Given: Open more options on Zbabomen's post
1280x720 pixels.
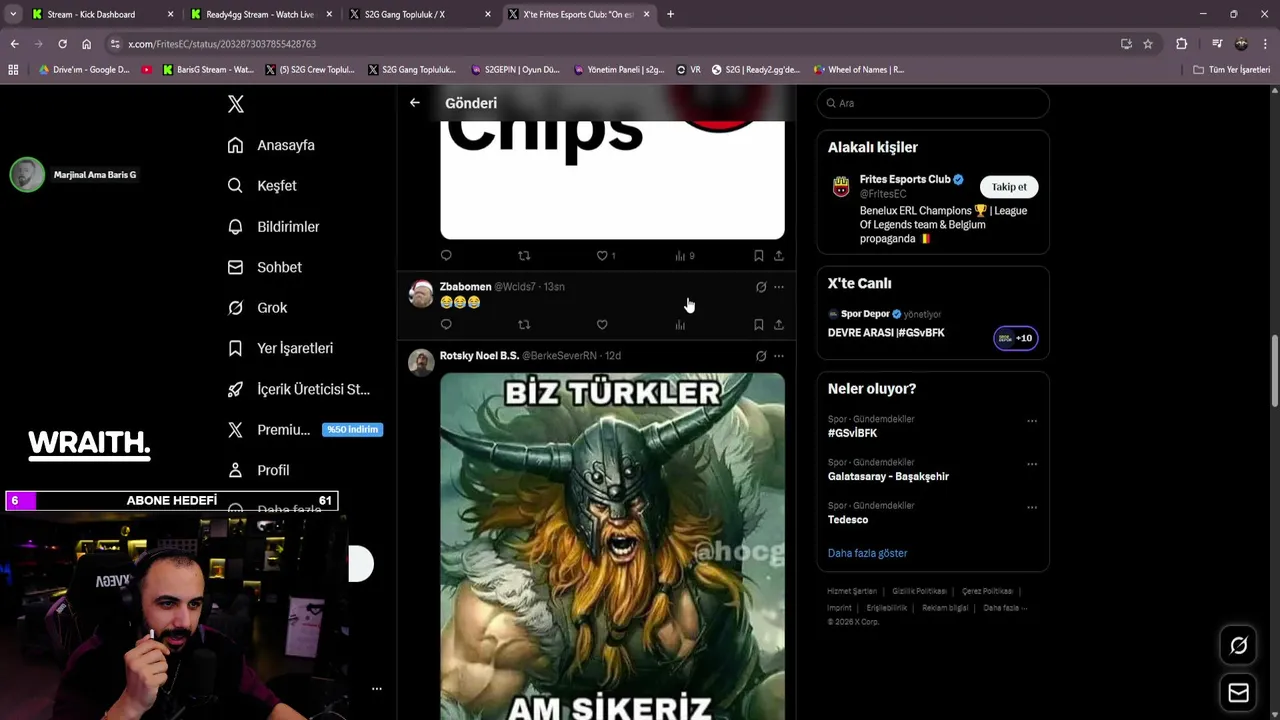Looking at the screenshot, I should click(x=779, y=287).
